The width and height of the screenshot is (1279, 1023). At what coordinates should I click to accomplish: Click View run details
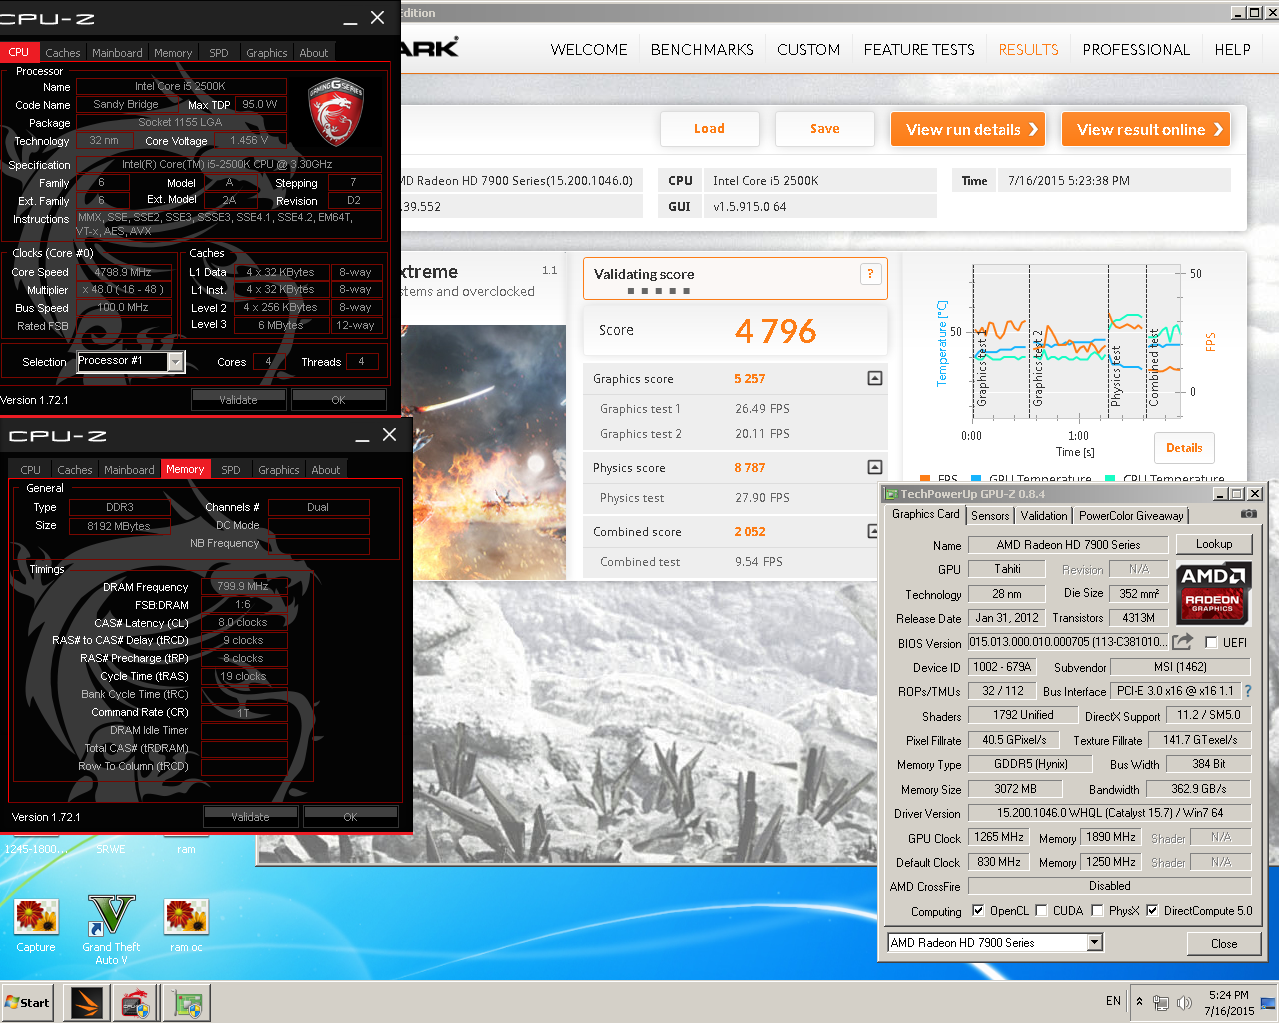(x=968, y=129)
